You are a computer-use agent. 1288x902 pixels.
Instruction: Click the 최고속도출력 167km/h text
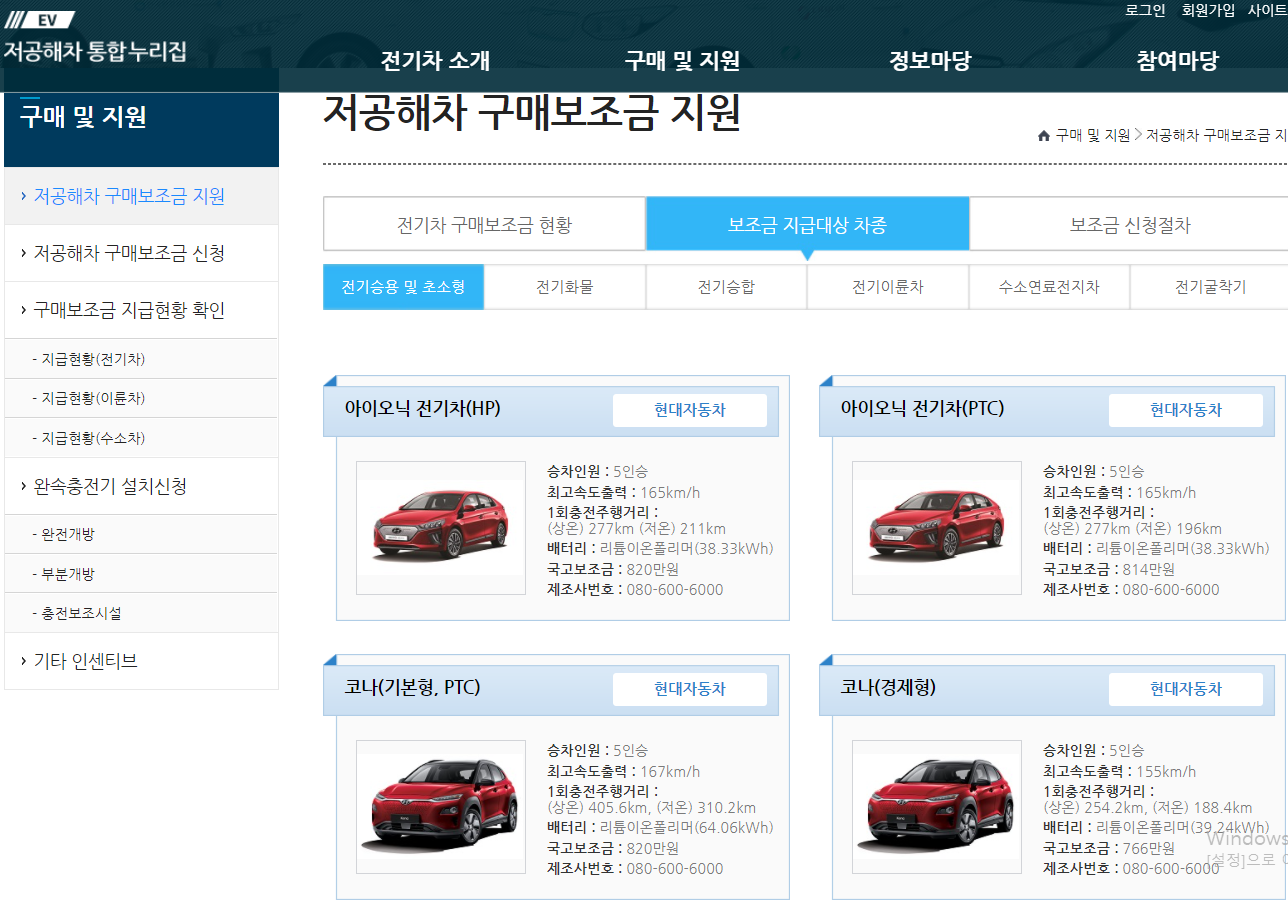pyautogui.click(x=623, y=771)
